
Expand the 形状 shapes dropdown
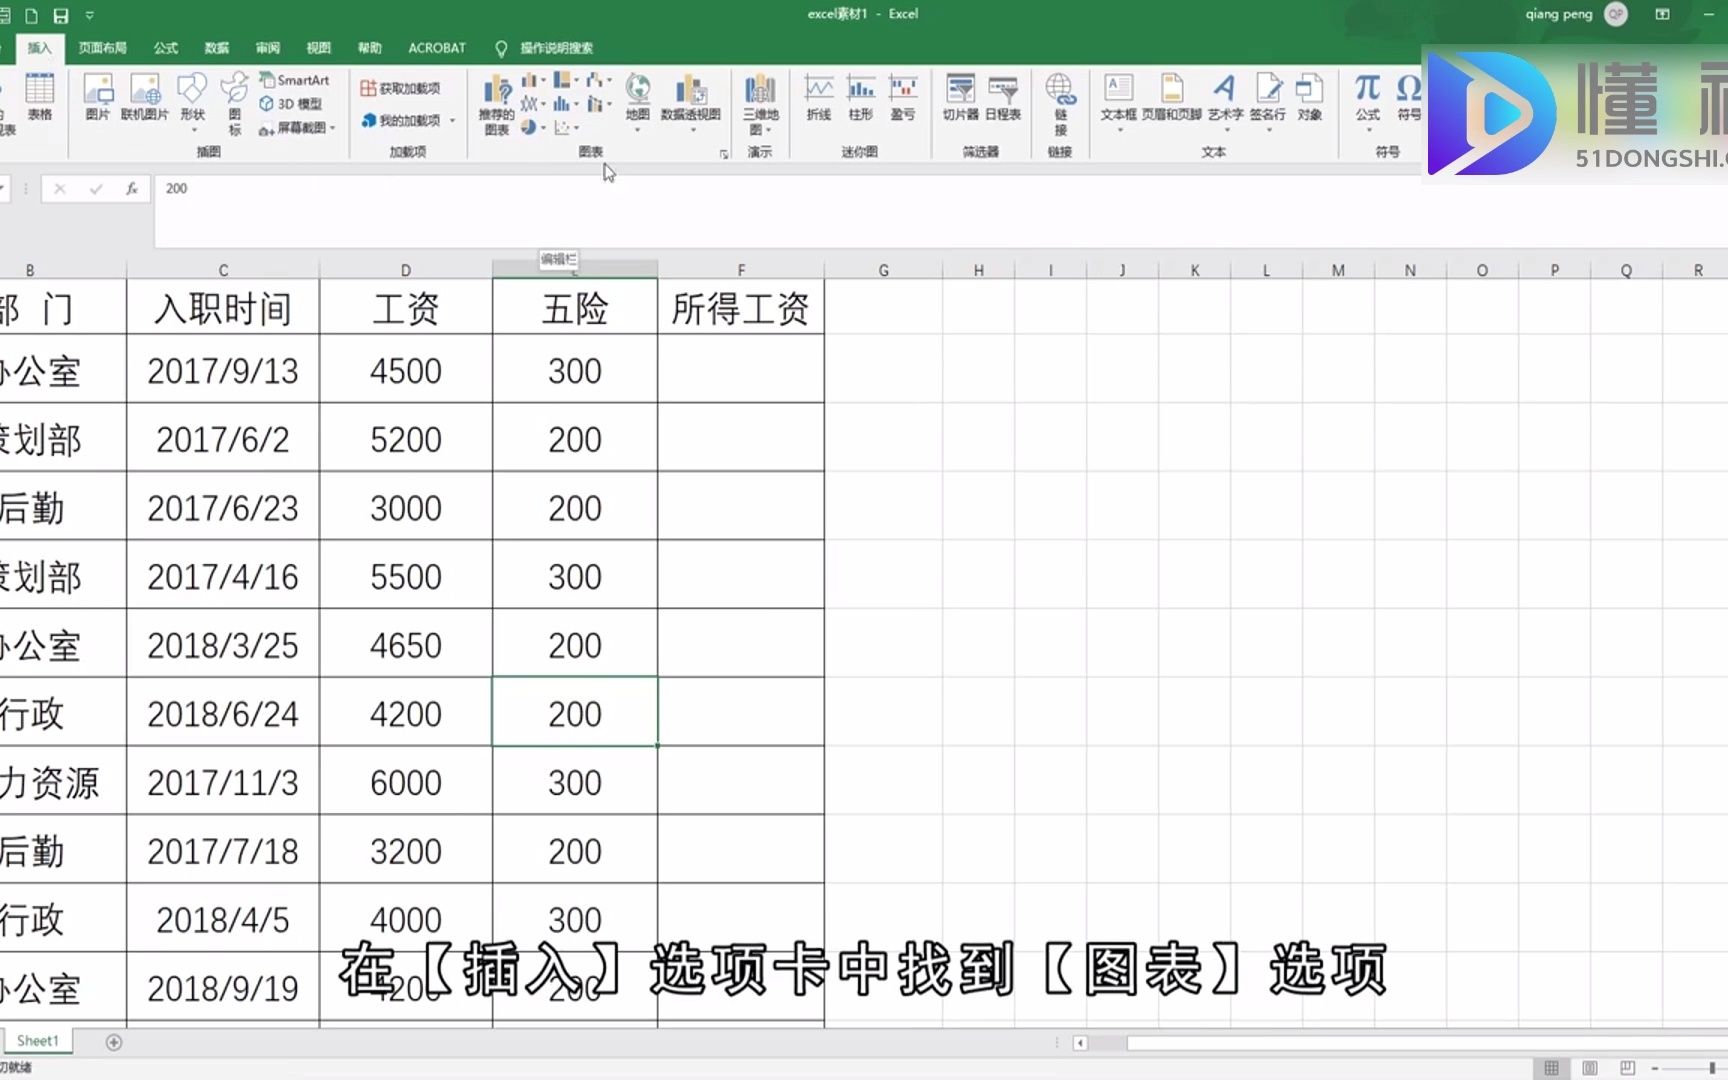(x=193, y=130)
